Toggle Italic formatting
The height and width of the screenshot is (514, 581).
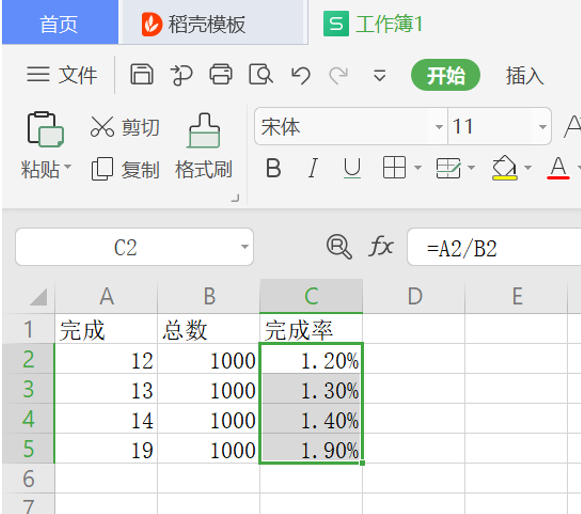pyautogui.click(x=313, y=168)
